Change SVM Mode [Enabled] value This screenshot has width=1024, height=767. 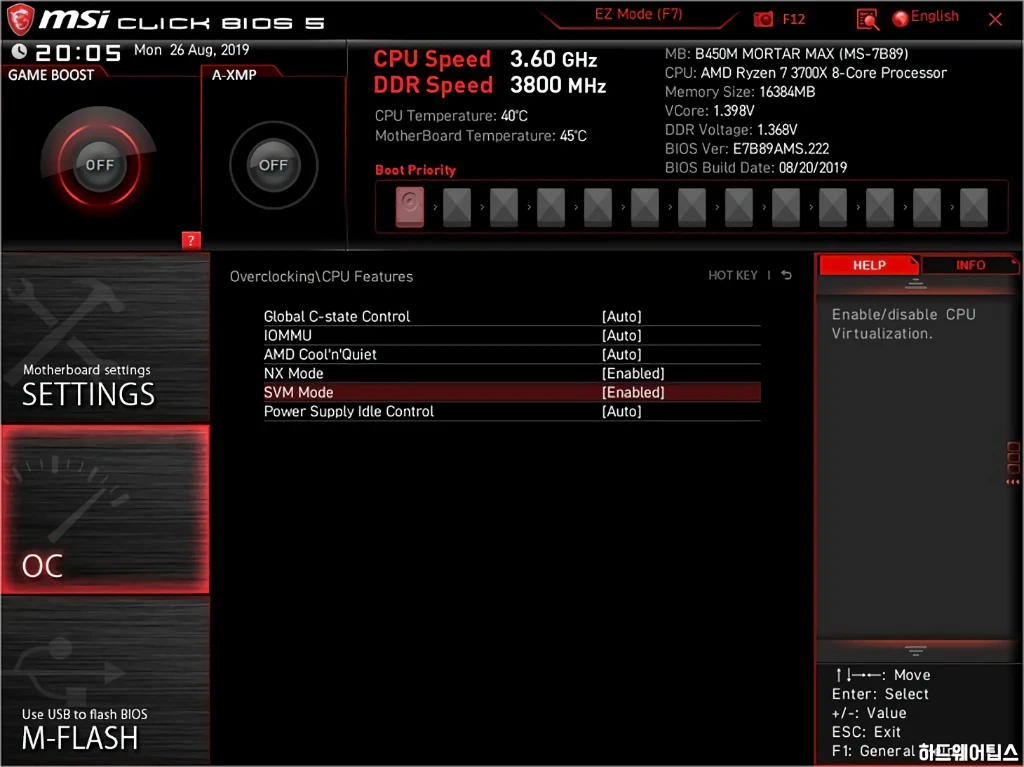pos(633,392)
